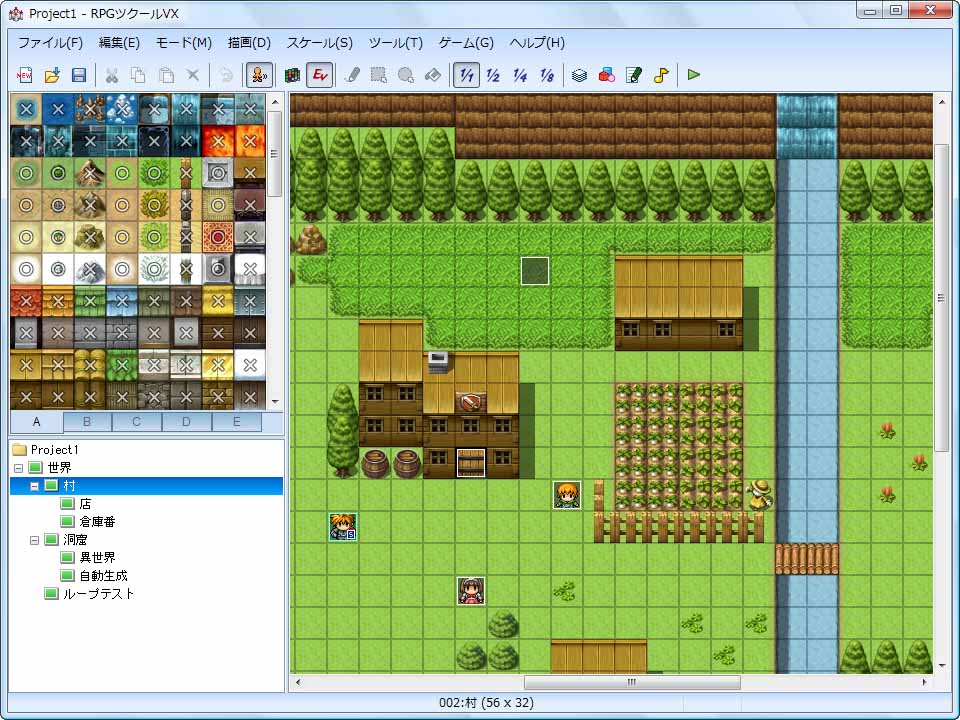Switch to Map editing mode icon

[x=293, y=75]
